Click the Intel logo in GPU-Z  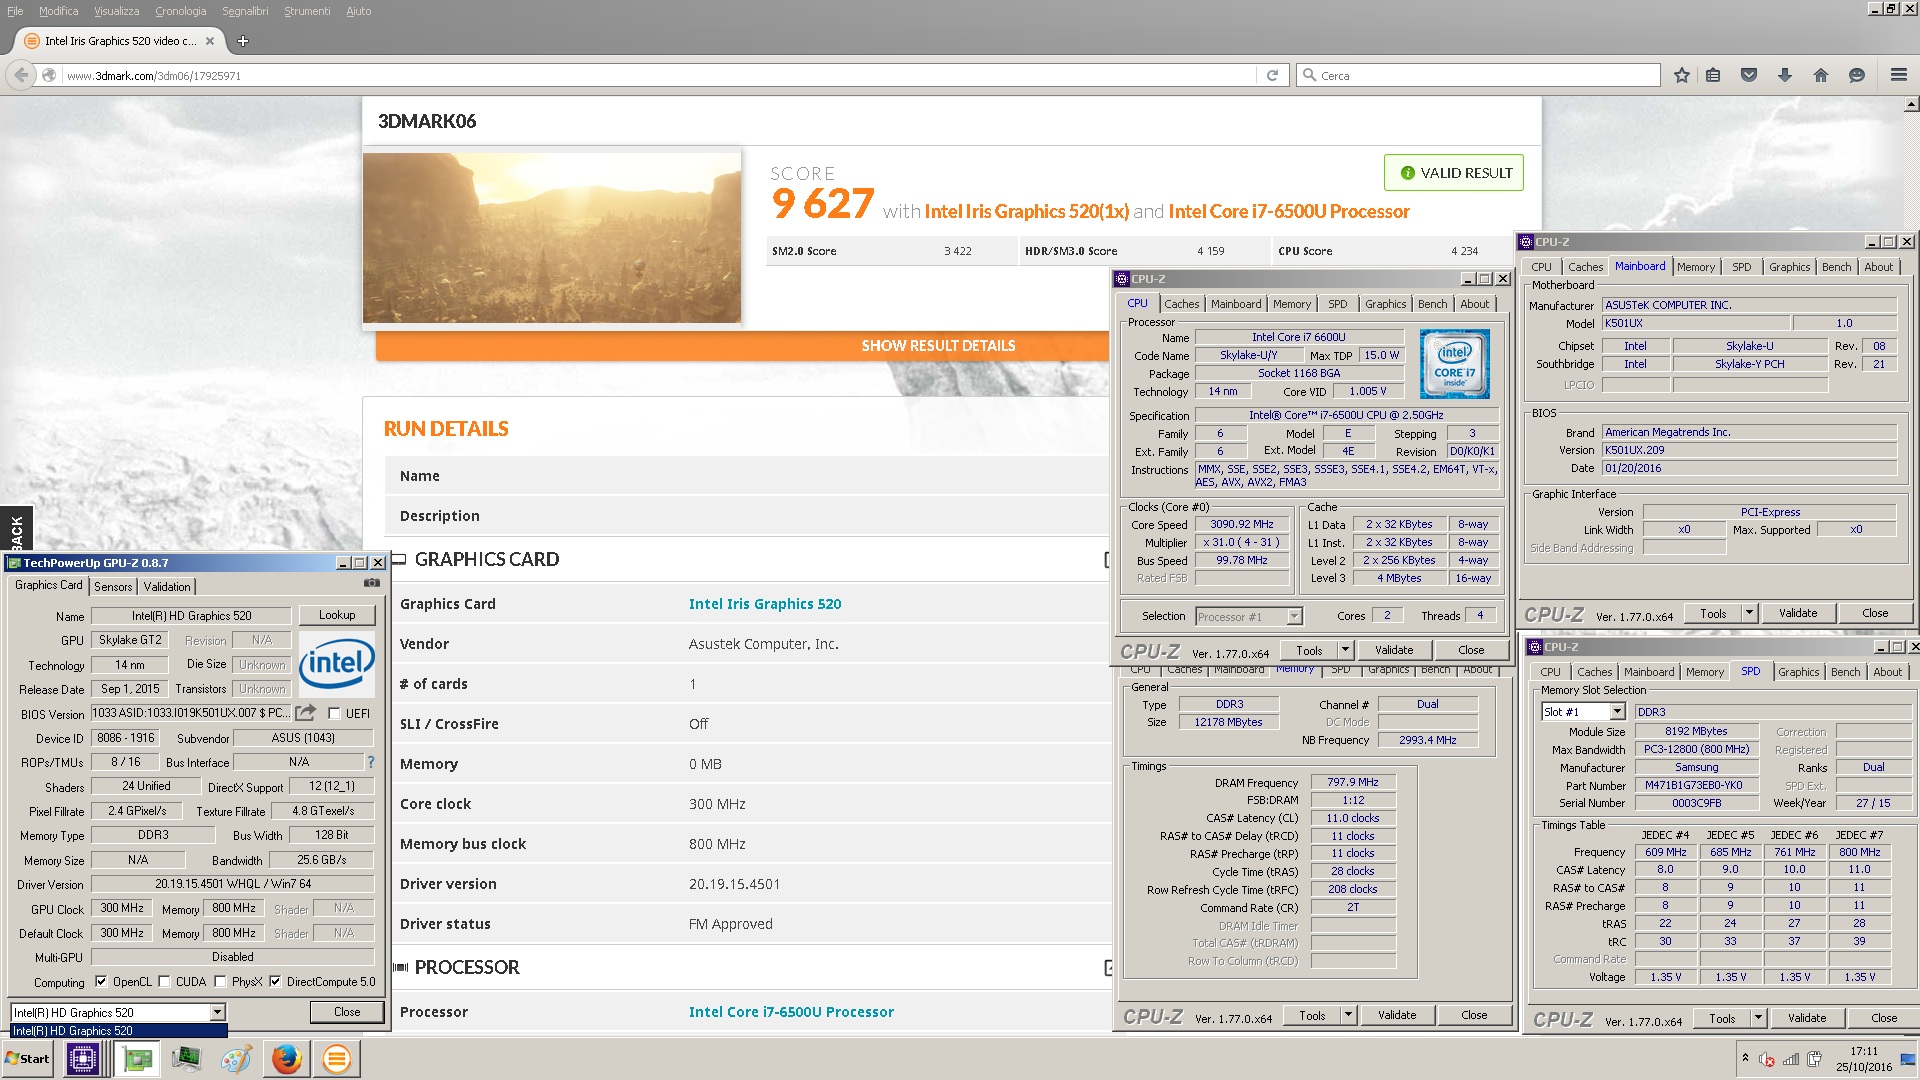[337, 662]
